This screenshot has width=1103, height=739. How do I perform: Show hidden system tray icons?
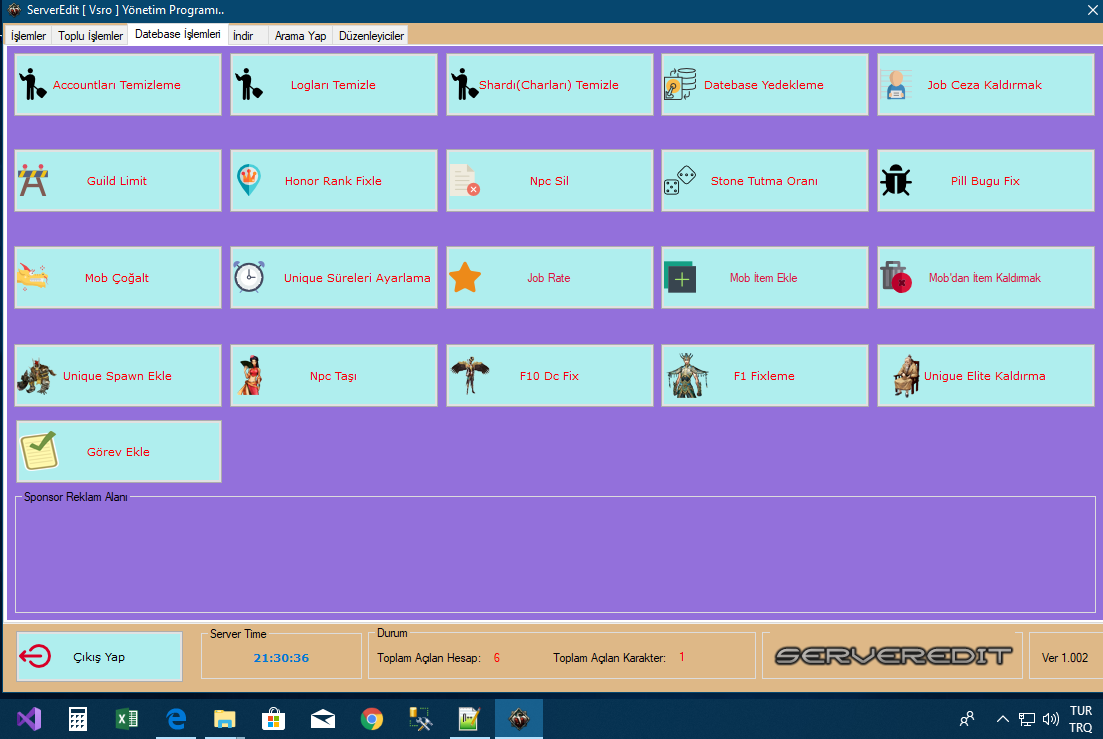tap(1002, 719)
